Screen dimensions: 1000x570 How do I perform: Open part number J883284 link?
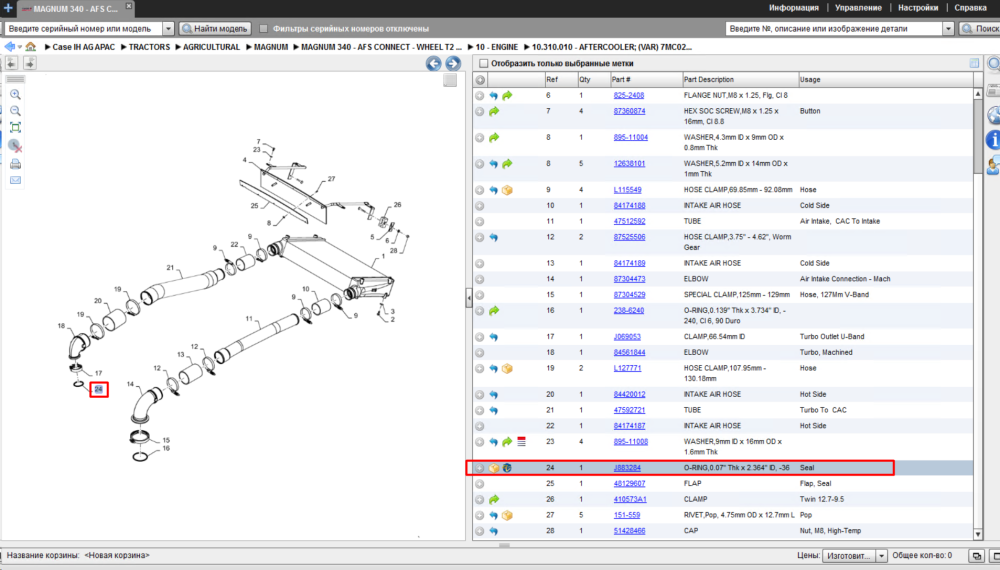[627, 468]
